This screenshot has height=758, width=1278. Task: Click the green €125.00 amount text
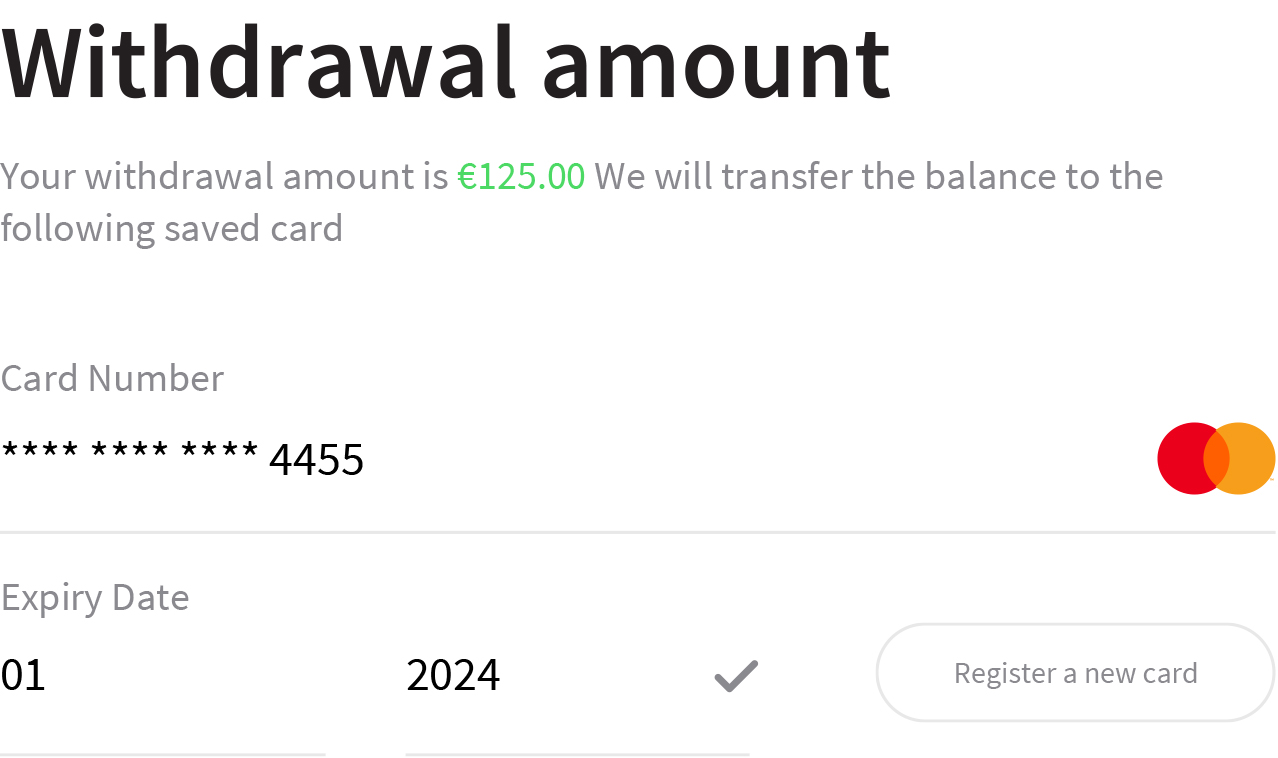click(521, 176)
